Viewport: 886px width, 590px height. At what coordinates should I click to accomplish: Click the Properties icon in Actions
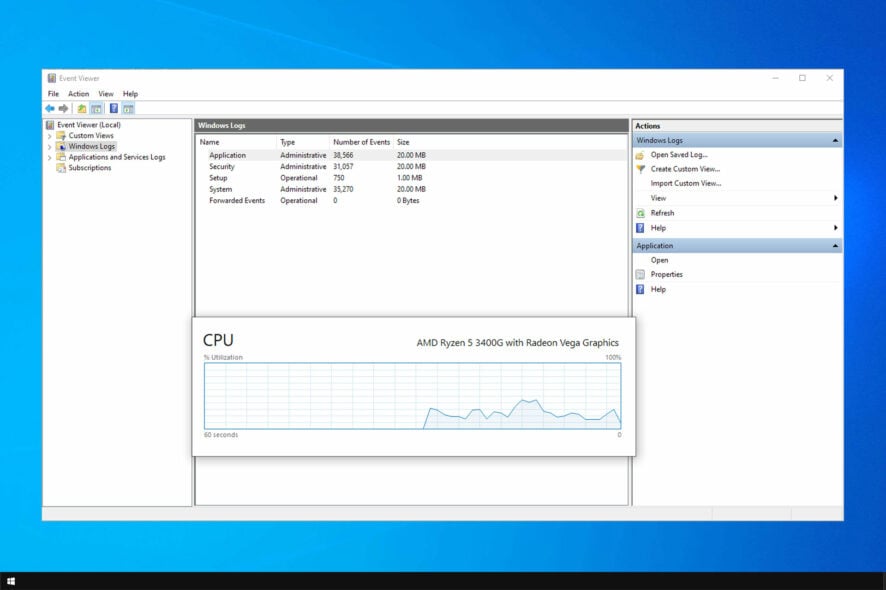coord(640,275)
